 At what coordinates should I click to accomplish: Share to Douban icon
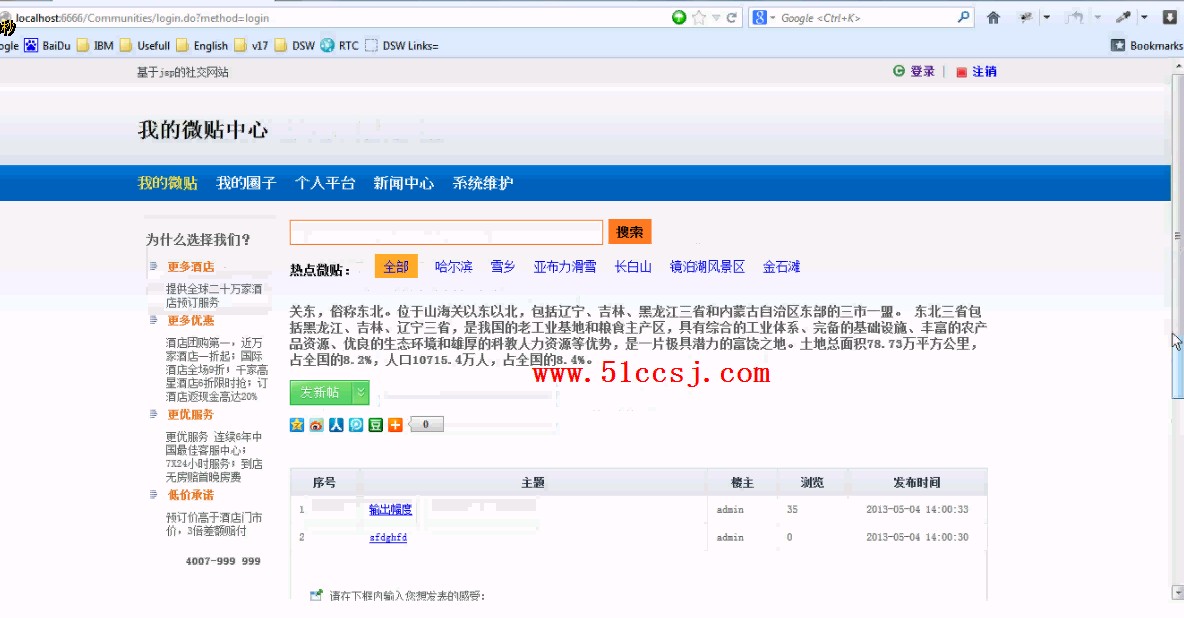pyautogui.click(x=375, y=425)
